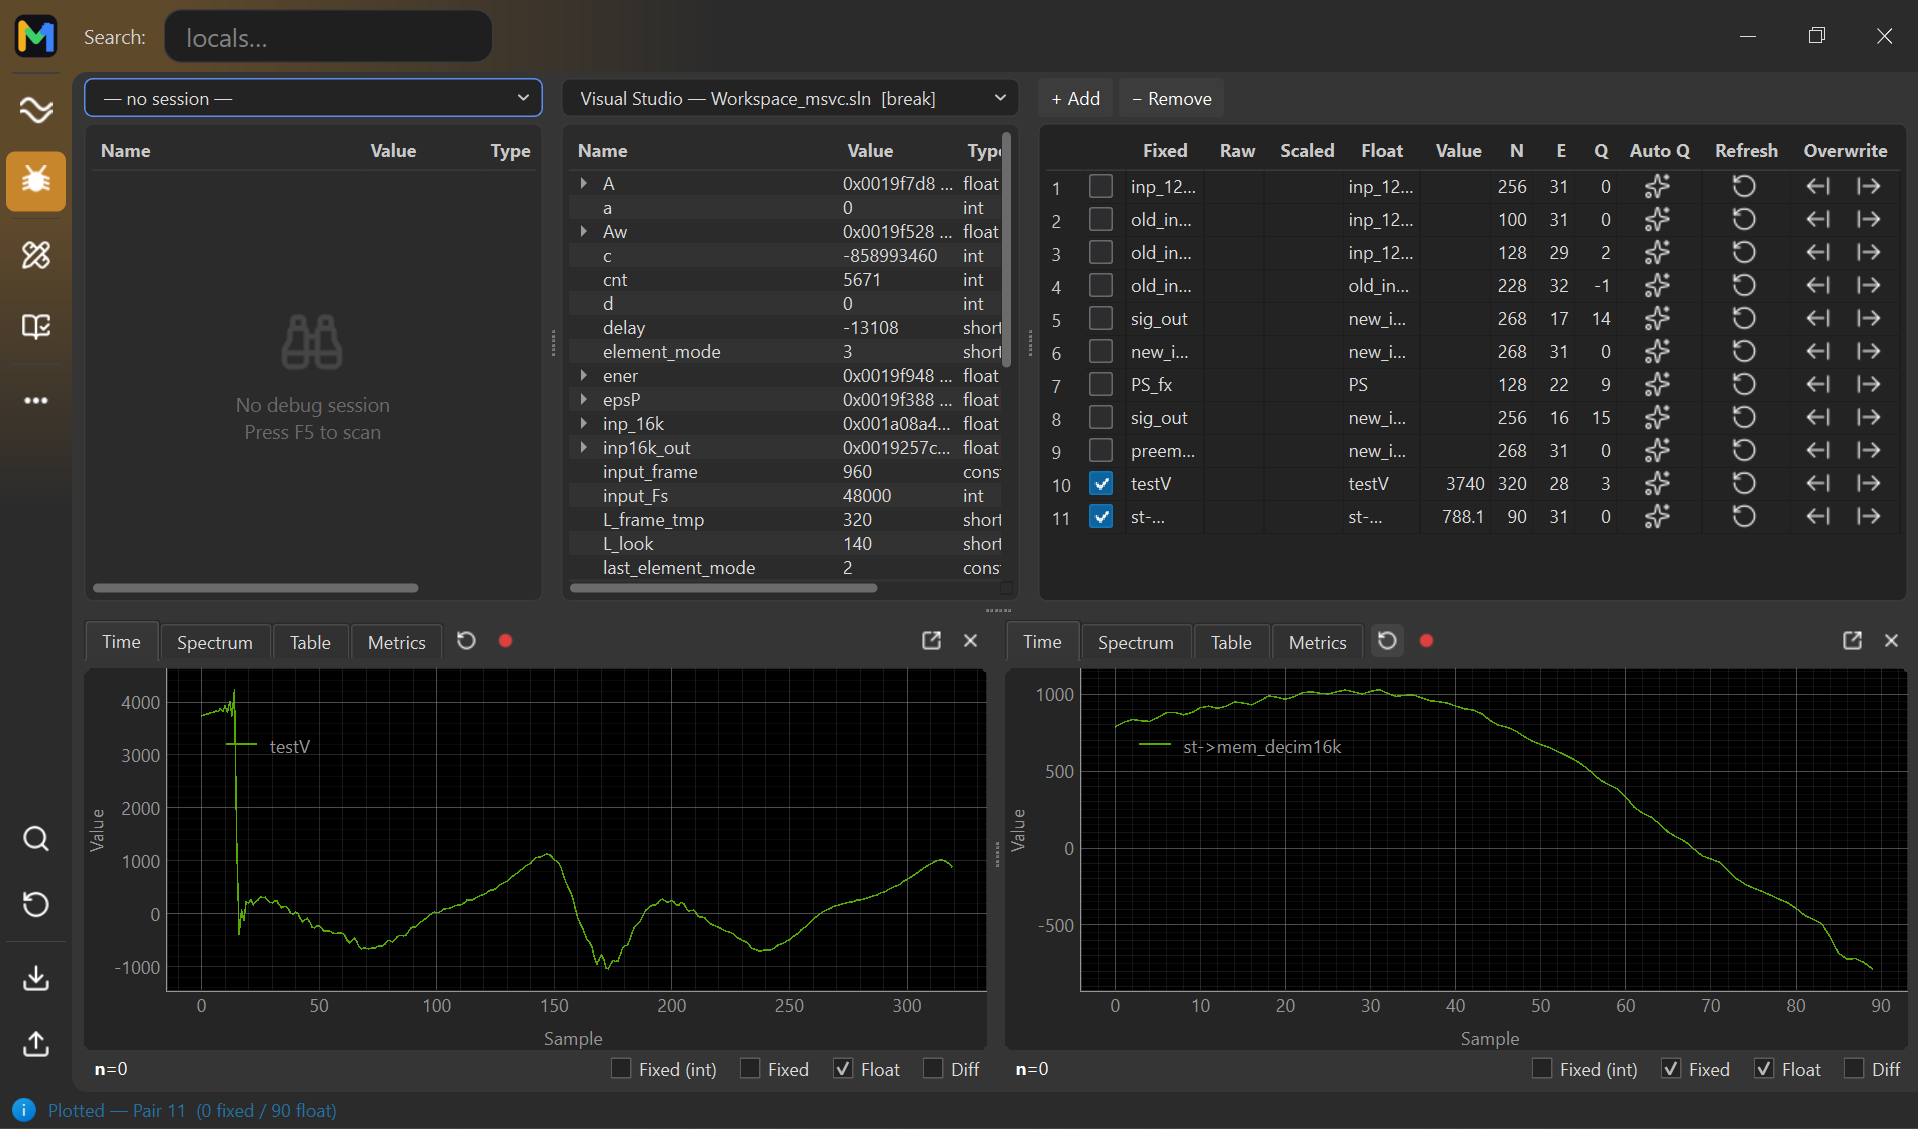Click the Auto Q sparkle for row 10 testV
Image resolution: width=1918 pixels, height=1129 pixels.
tap(1657, 484)
